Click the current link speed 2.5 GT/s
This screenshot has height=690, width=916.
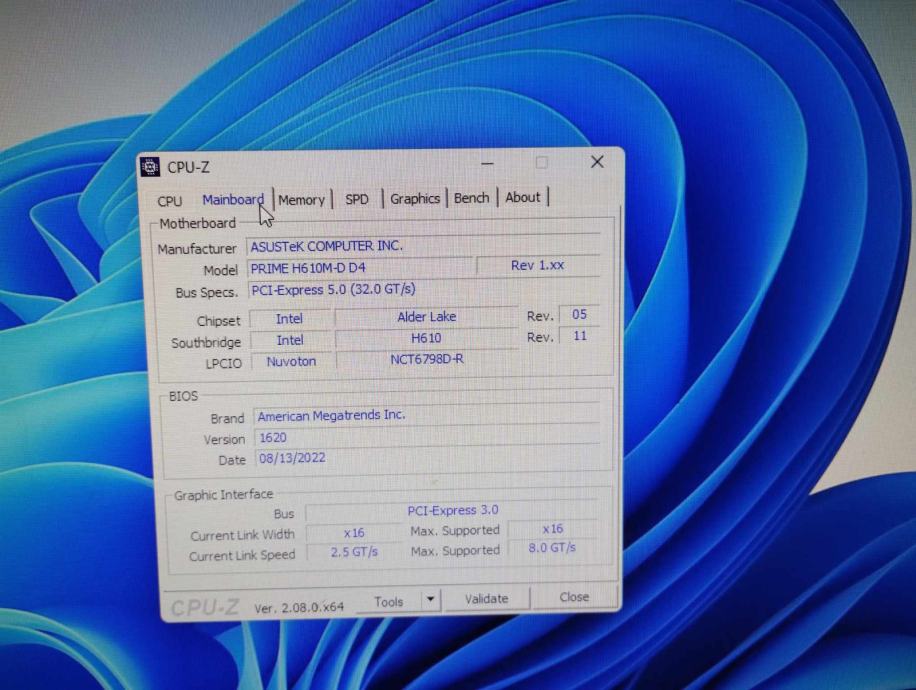pyautogui.click(x=354, y=552)
